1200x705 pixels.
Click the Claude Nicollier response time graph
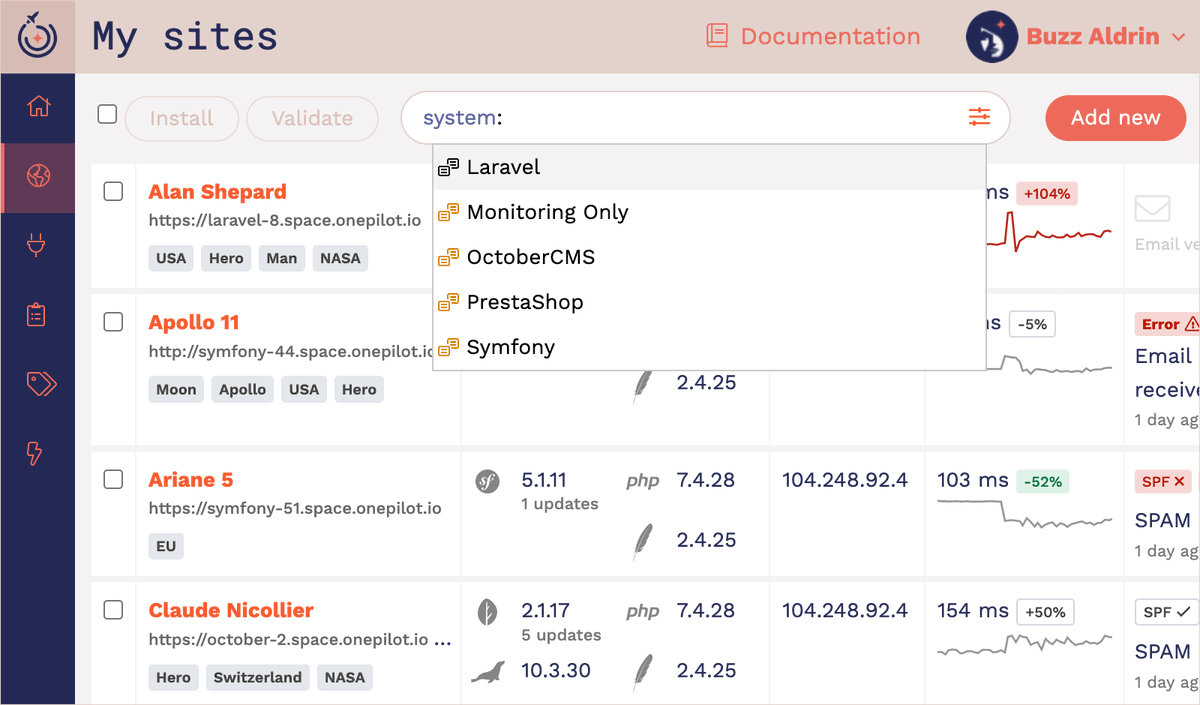1024,645
